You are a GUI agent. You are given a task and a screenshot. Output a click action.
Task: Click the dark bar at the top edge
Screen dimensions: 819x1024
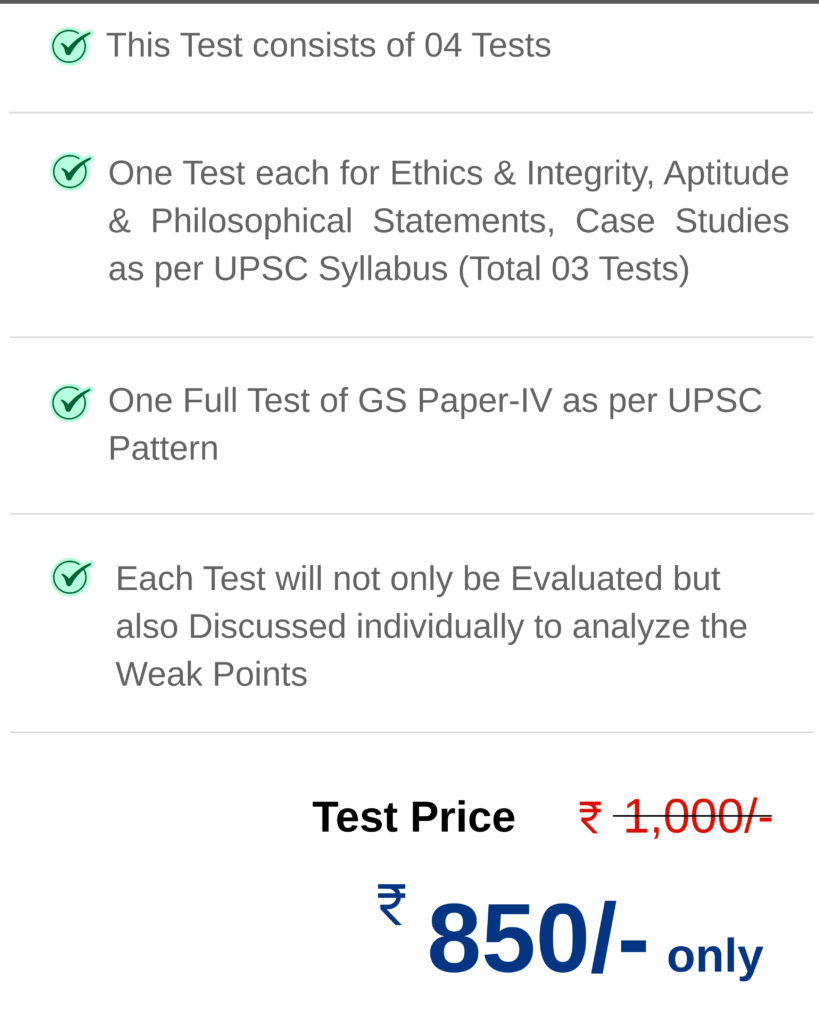409,2
